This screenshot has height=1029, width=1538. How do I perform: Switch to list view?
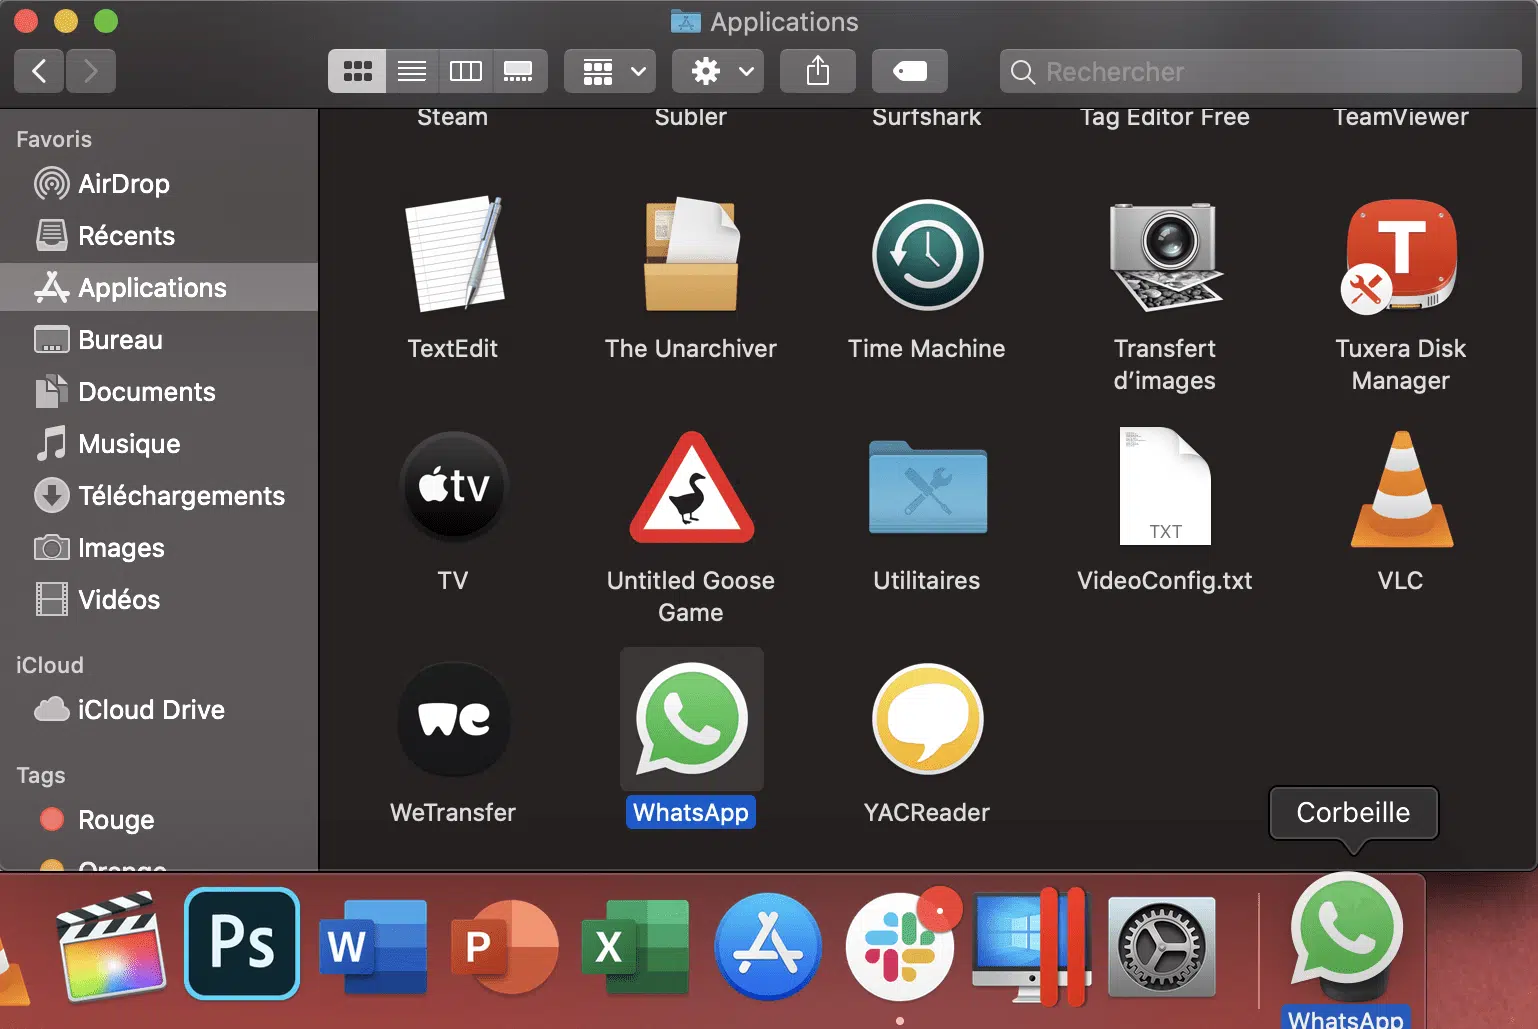coord(412,71)
